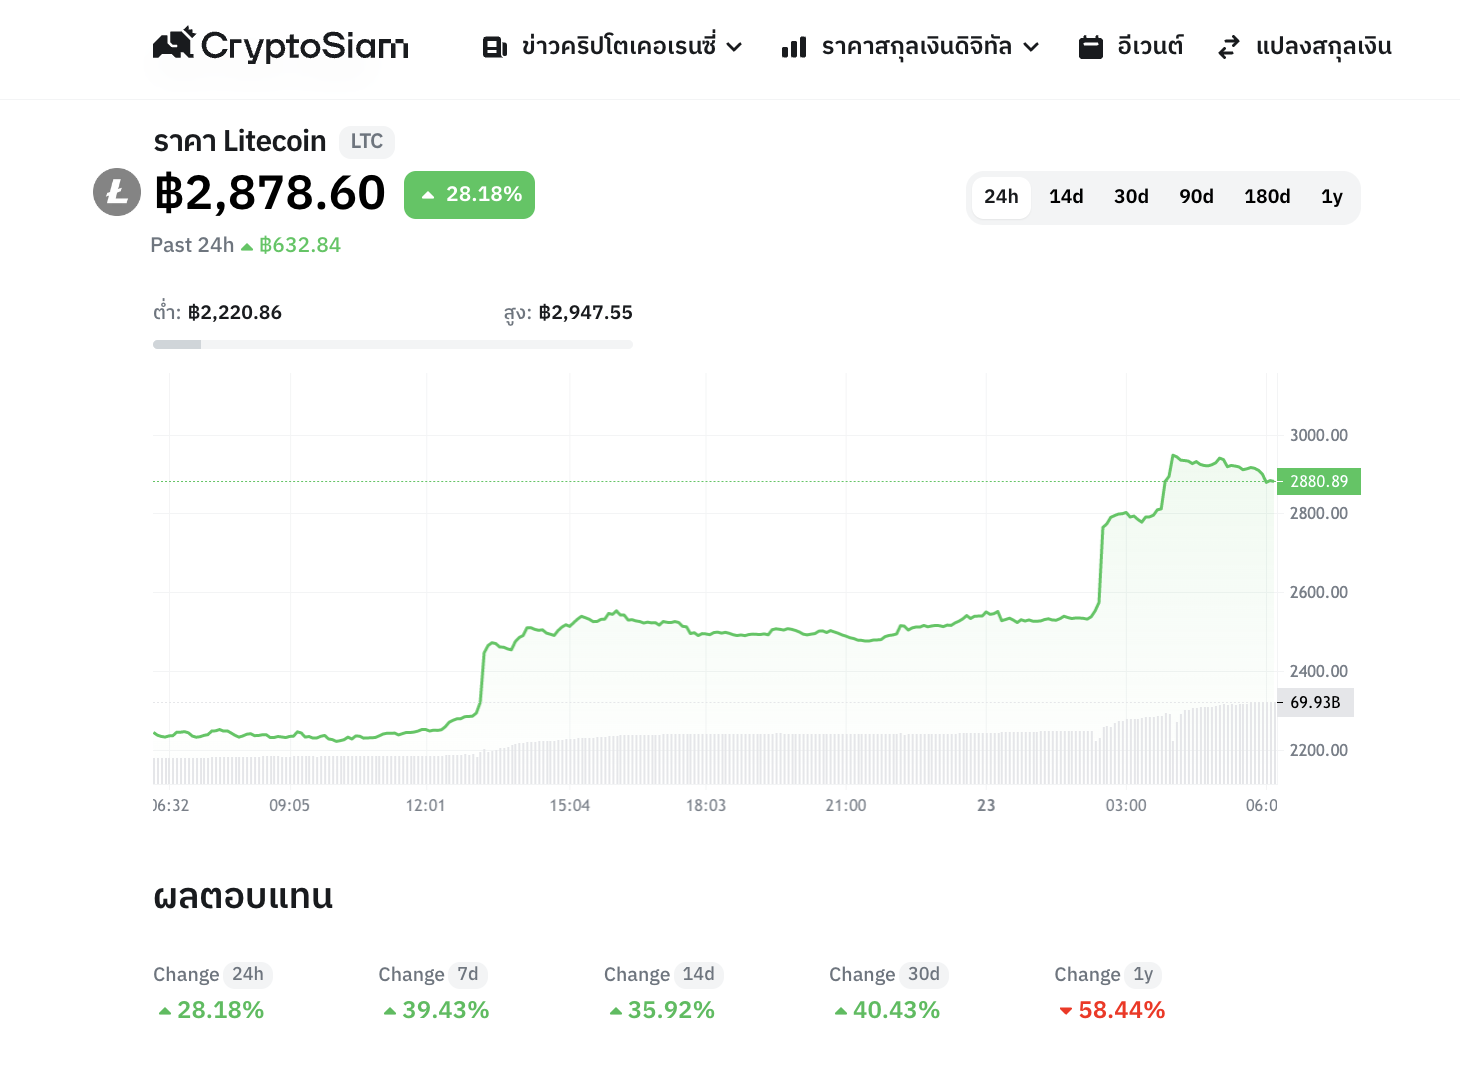This screenshot has width=1460, height=1080.
Task: Click the LTC ticker badge
Action: coord(367,142)
